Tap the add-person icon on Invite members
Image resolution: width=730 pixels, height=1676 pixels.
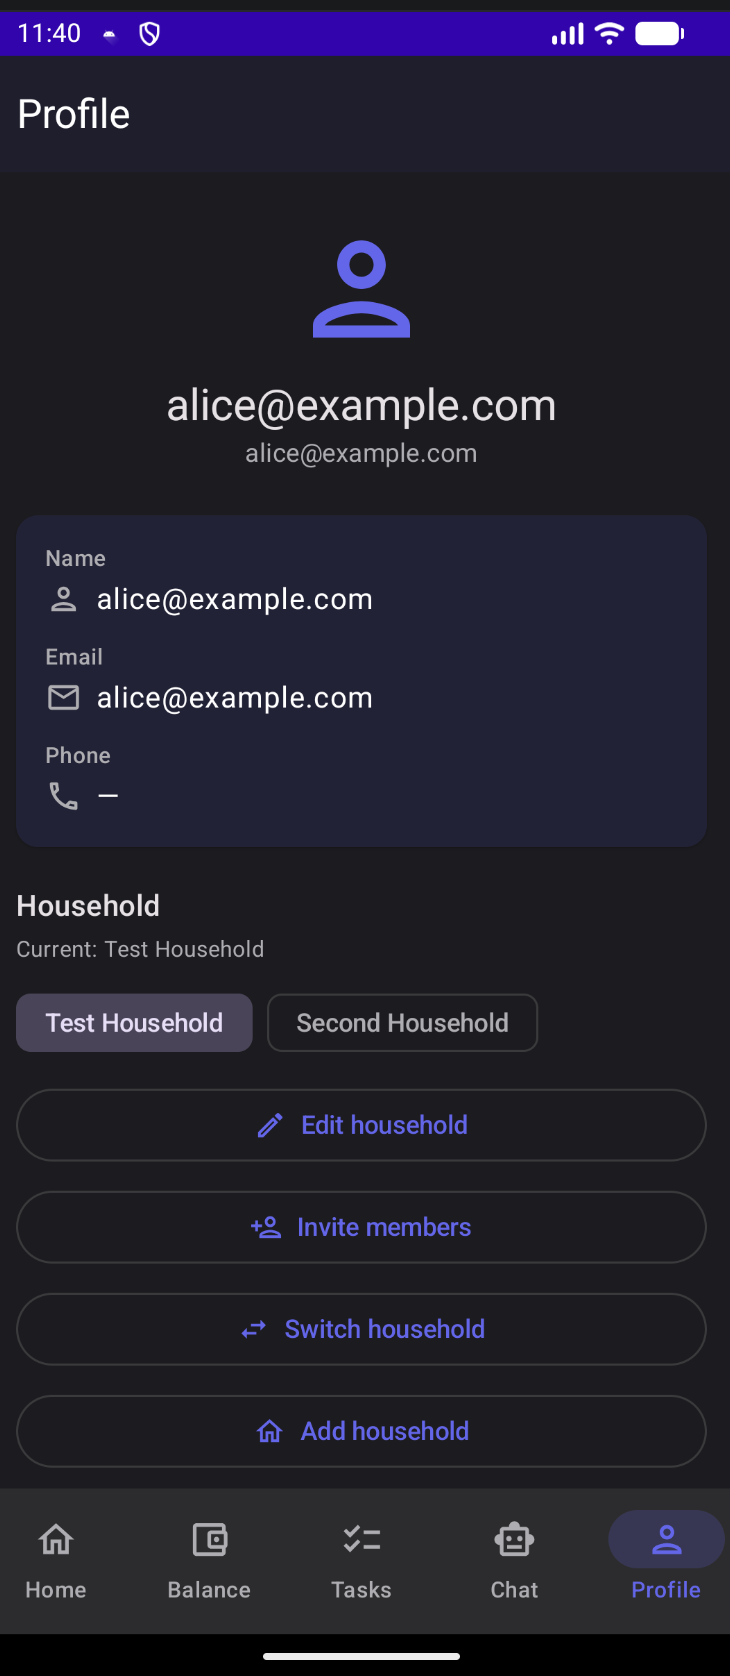pyautogui.click(x=266, y=1227)
